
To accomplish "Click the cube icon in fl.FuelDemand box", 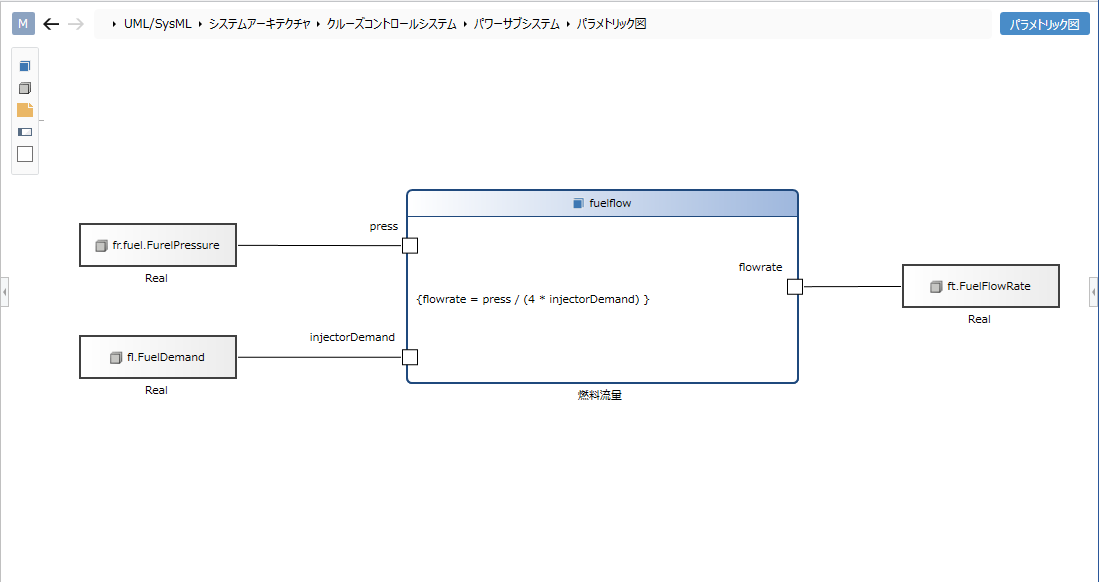I will click(116, 358).
